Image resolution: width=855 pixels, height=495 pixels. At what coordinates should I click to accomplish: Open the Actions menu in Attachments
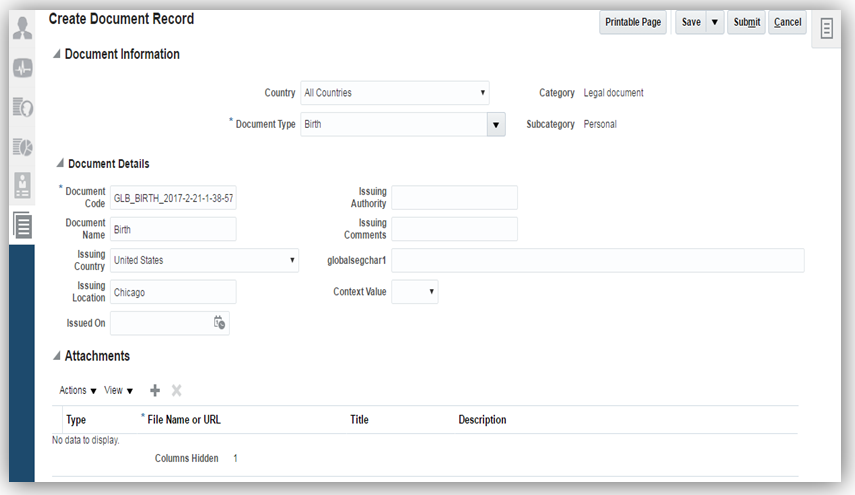coord(78,390)
